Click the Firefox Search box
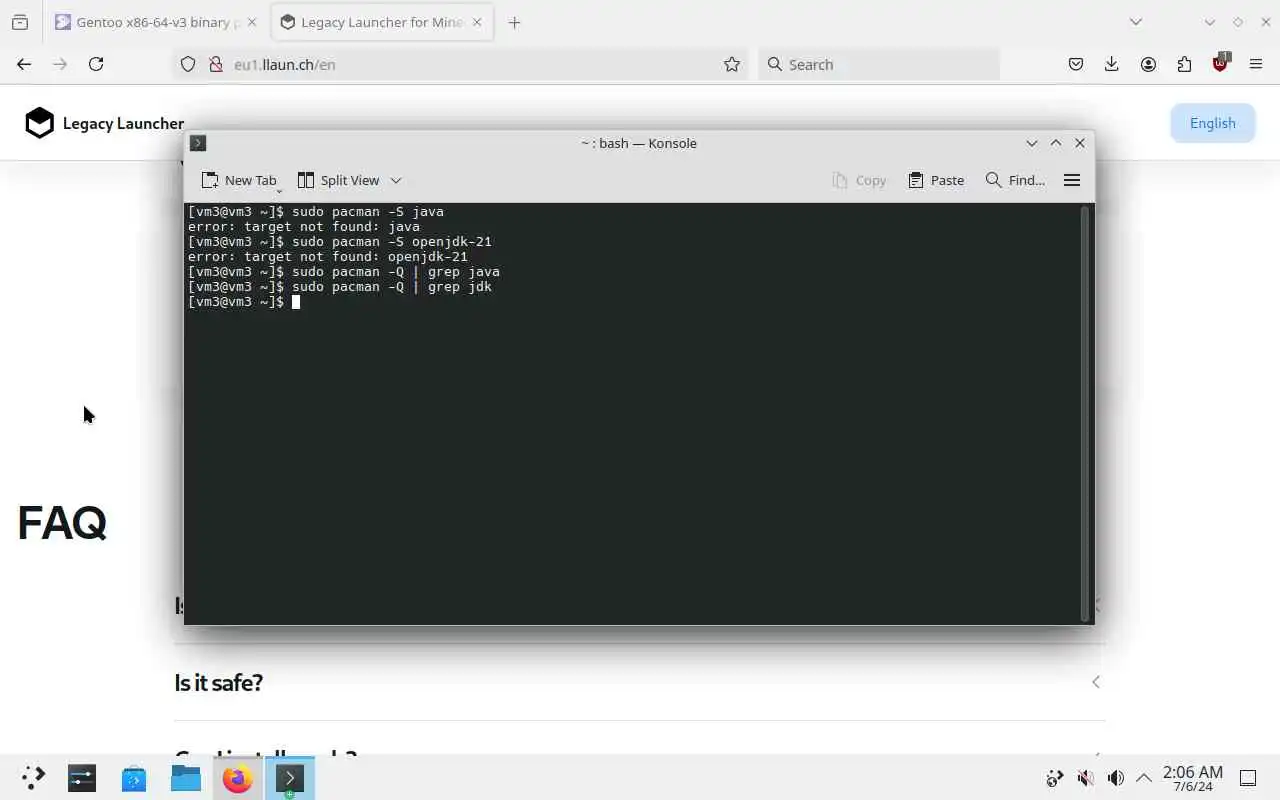Screen dimensions: 1280x800 tap(879, 64)
